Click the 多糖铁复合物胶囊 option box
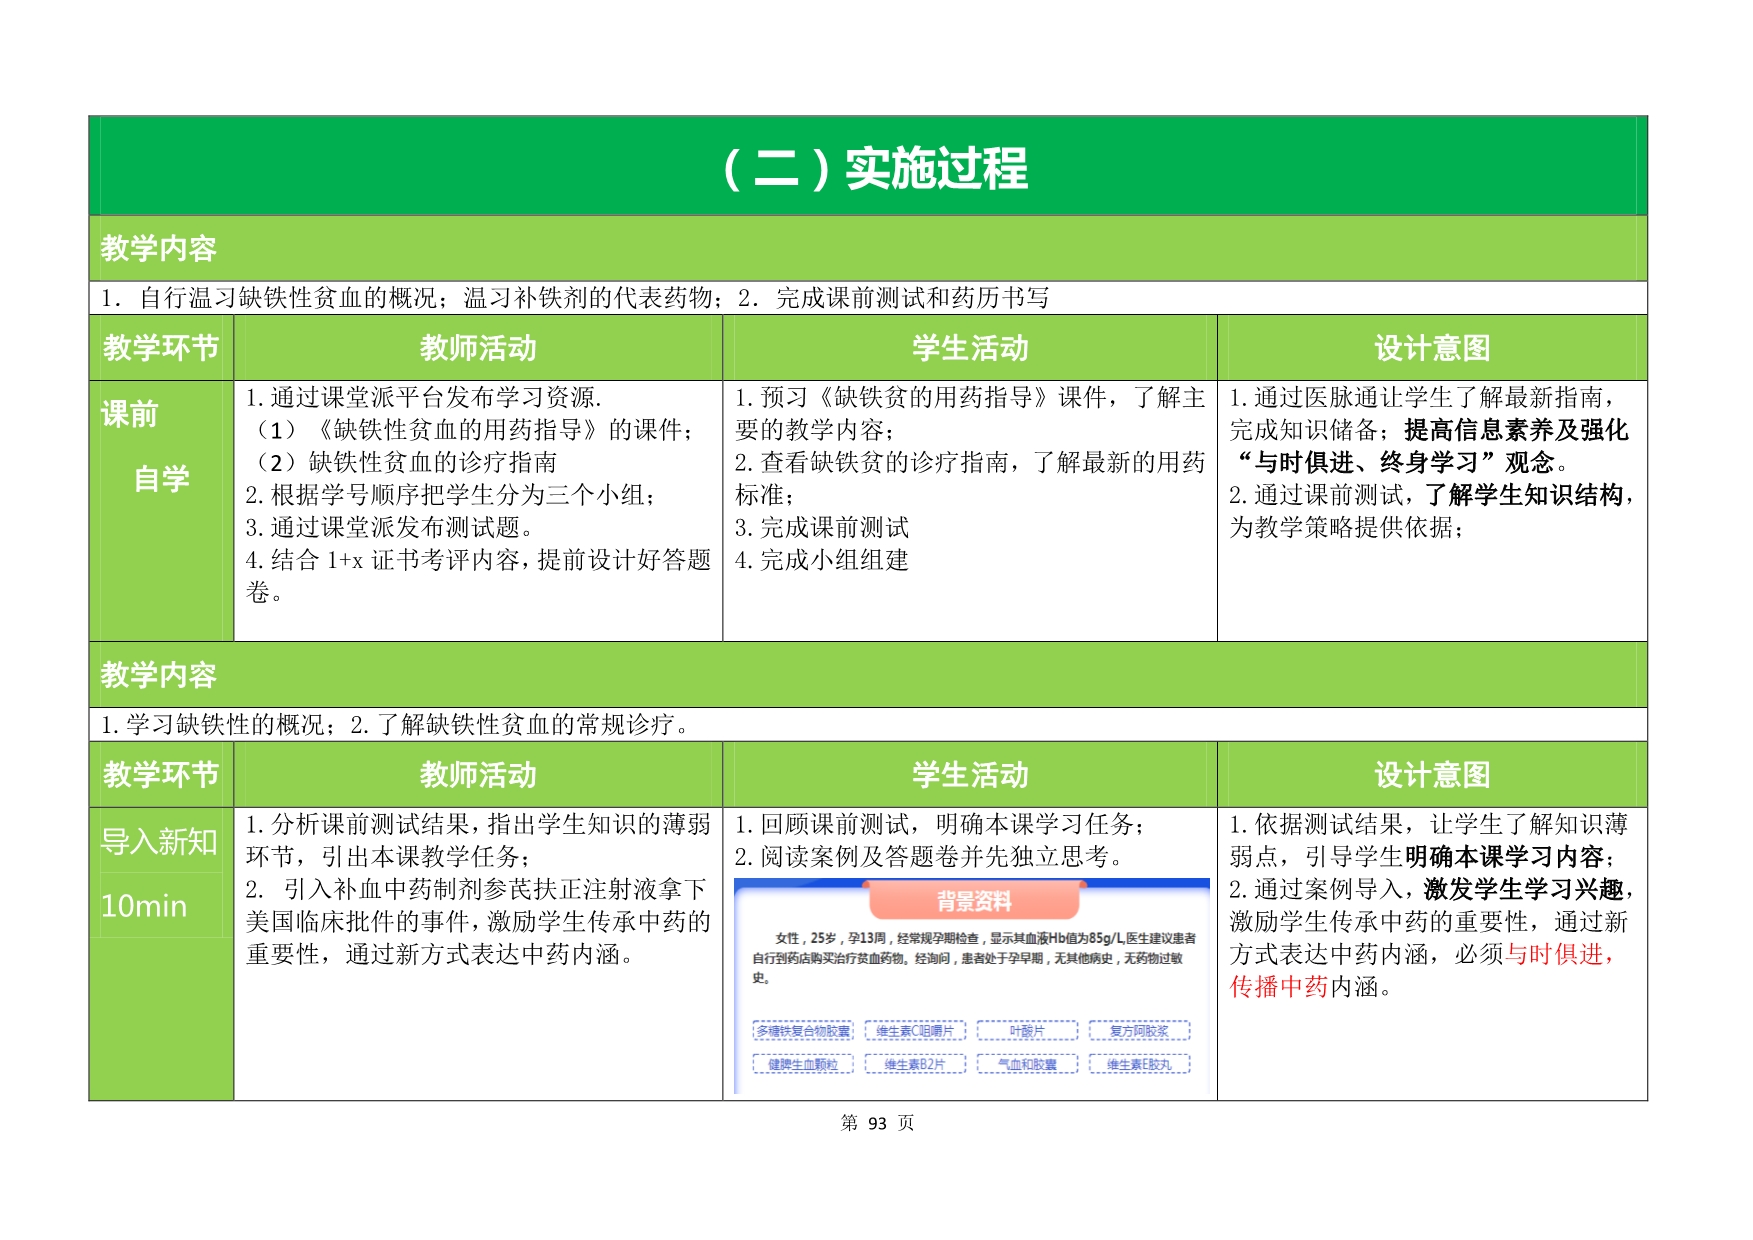This screenshot has height=1240, width=1753. pyautogui.click(x=803, y=1031)
